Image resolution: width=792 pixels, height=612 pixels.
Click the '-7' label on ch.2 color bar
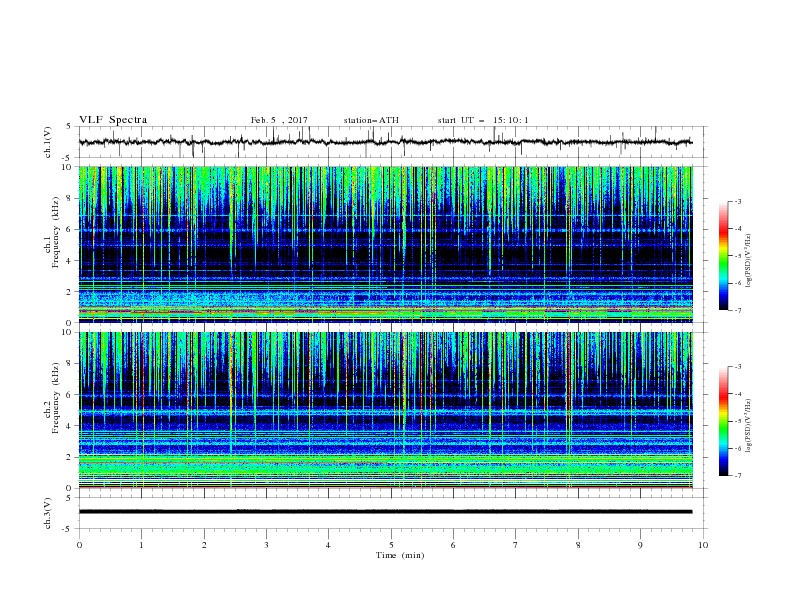737,475
